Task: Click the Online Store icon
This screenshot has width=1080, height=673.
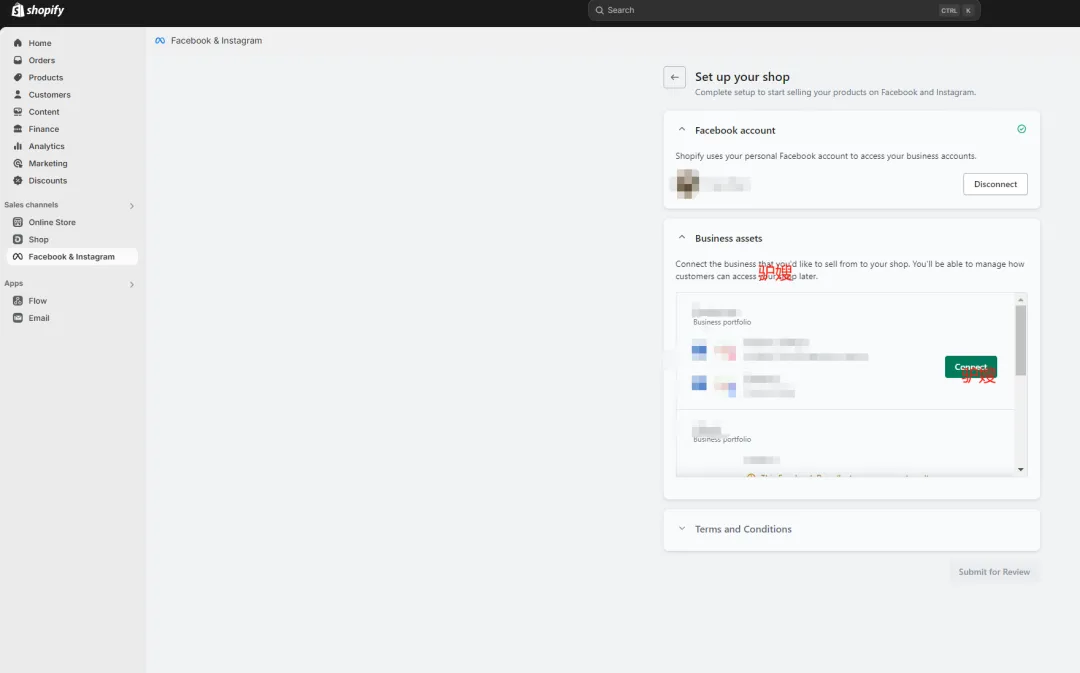Action: [x=18, y=222]
